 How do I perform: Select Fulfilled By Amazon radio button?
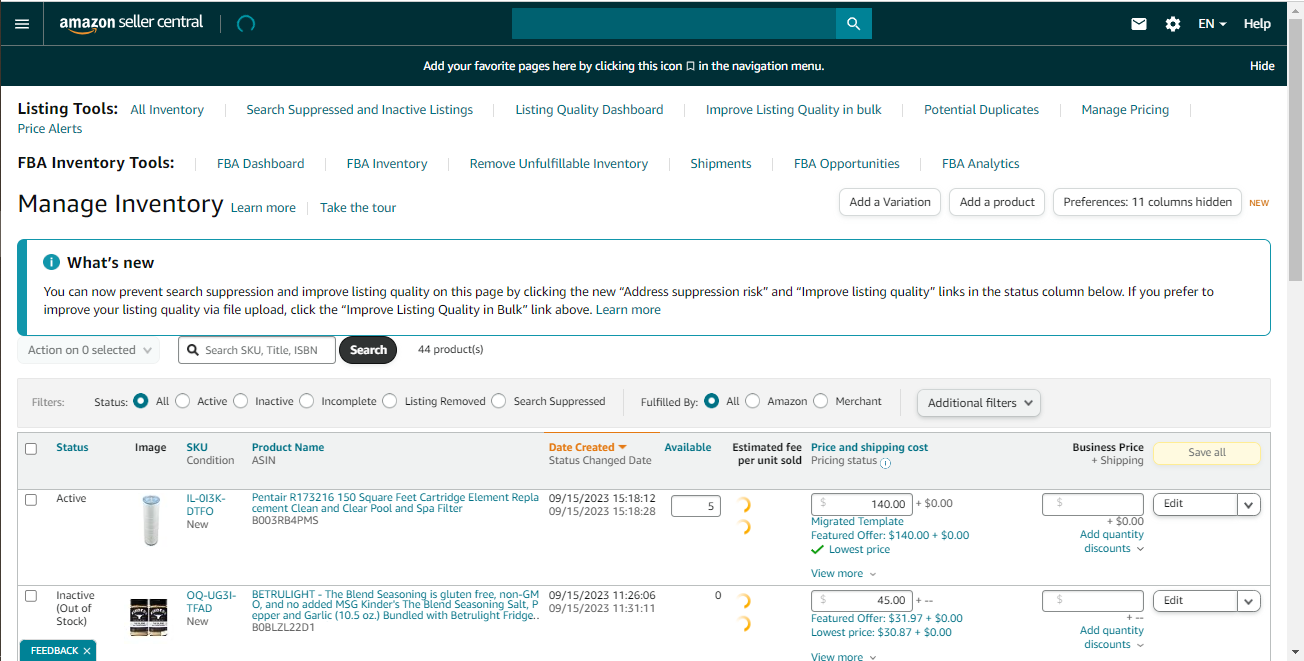pos(752,401)
